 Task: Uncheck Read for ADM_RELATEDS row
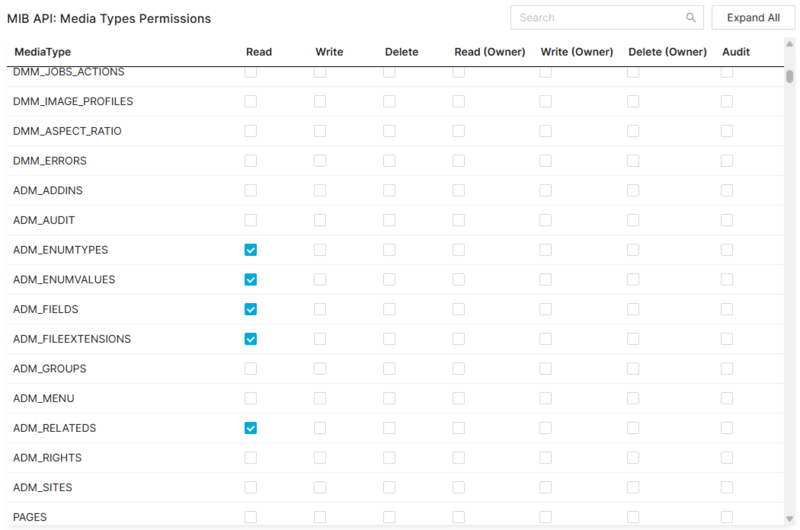pos(251,428)
